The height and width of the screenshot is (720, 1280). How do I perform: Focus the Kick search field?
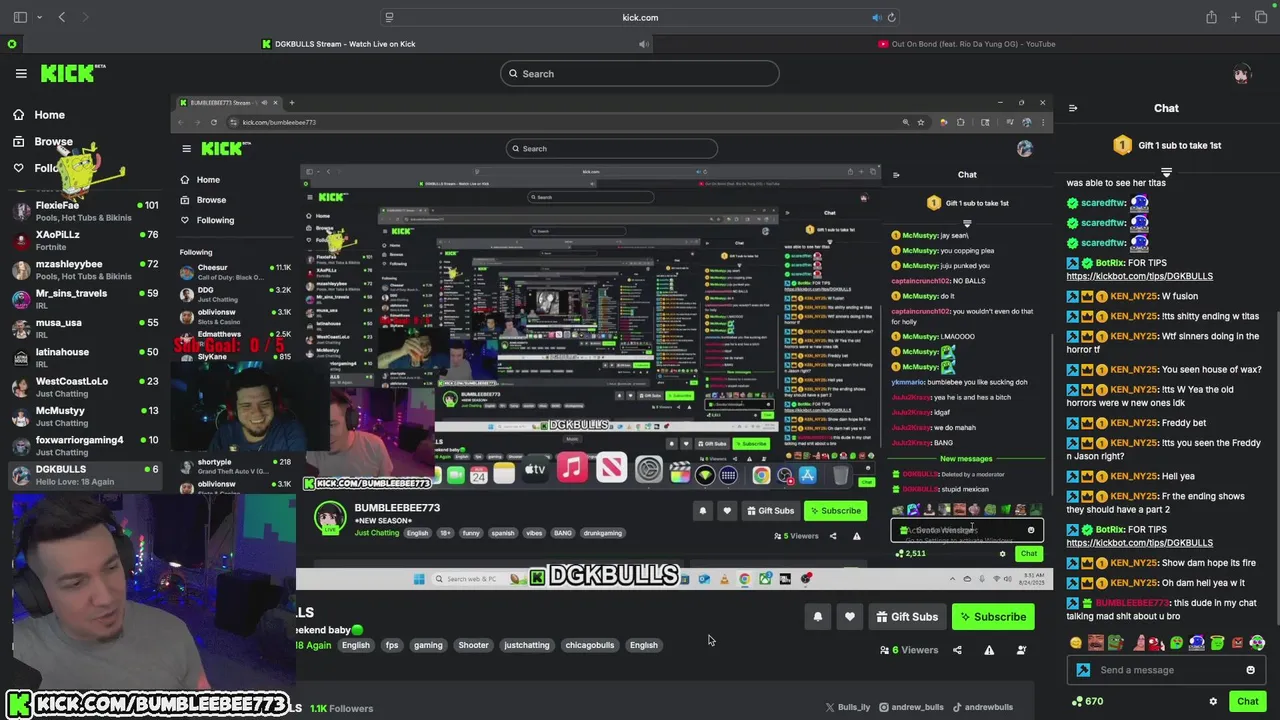pyautogui.click(x=640, y=73)
